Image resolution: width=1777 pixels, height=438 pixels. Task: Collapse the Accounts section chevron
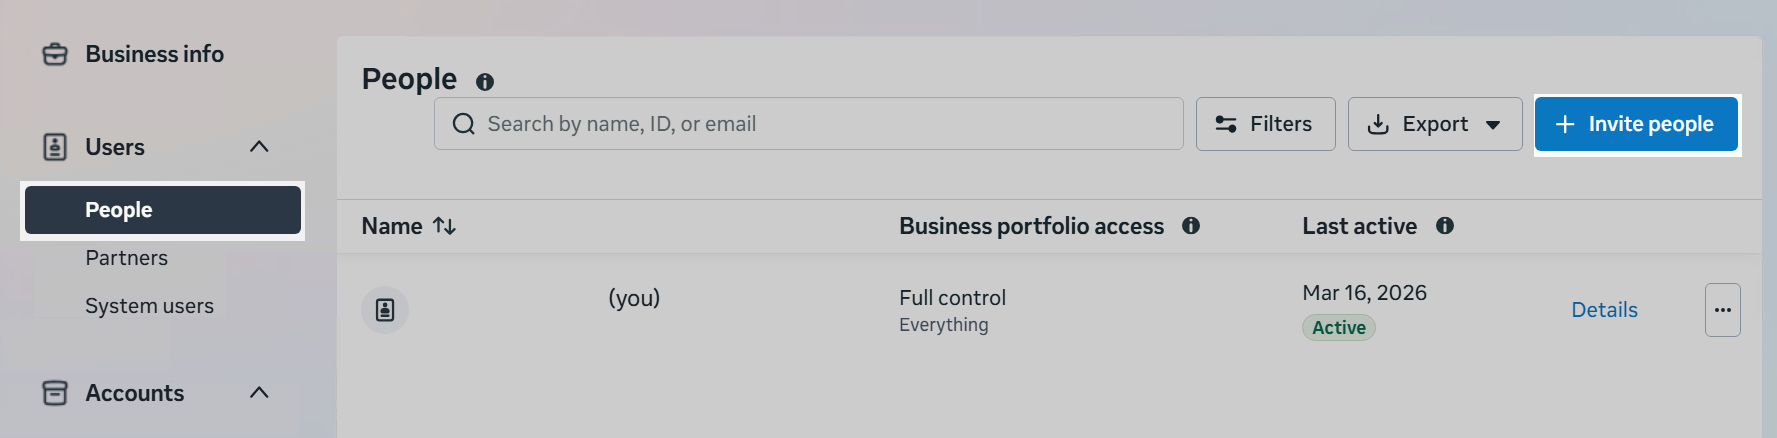coord(259,393)
